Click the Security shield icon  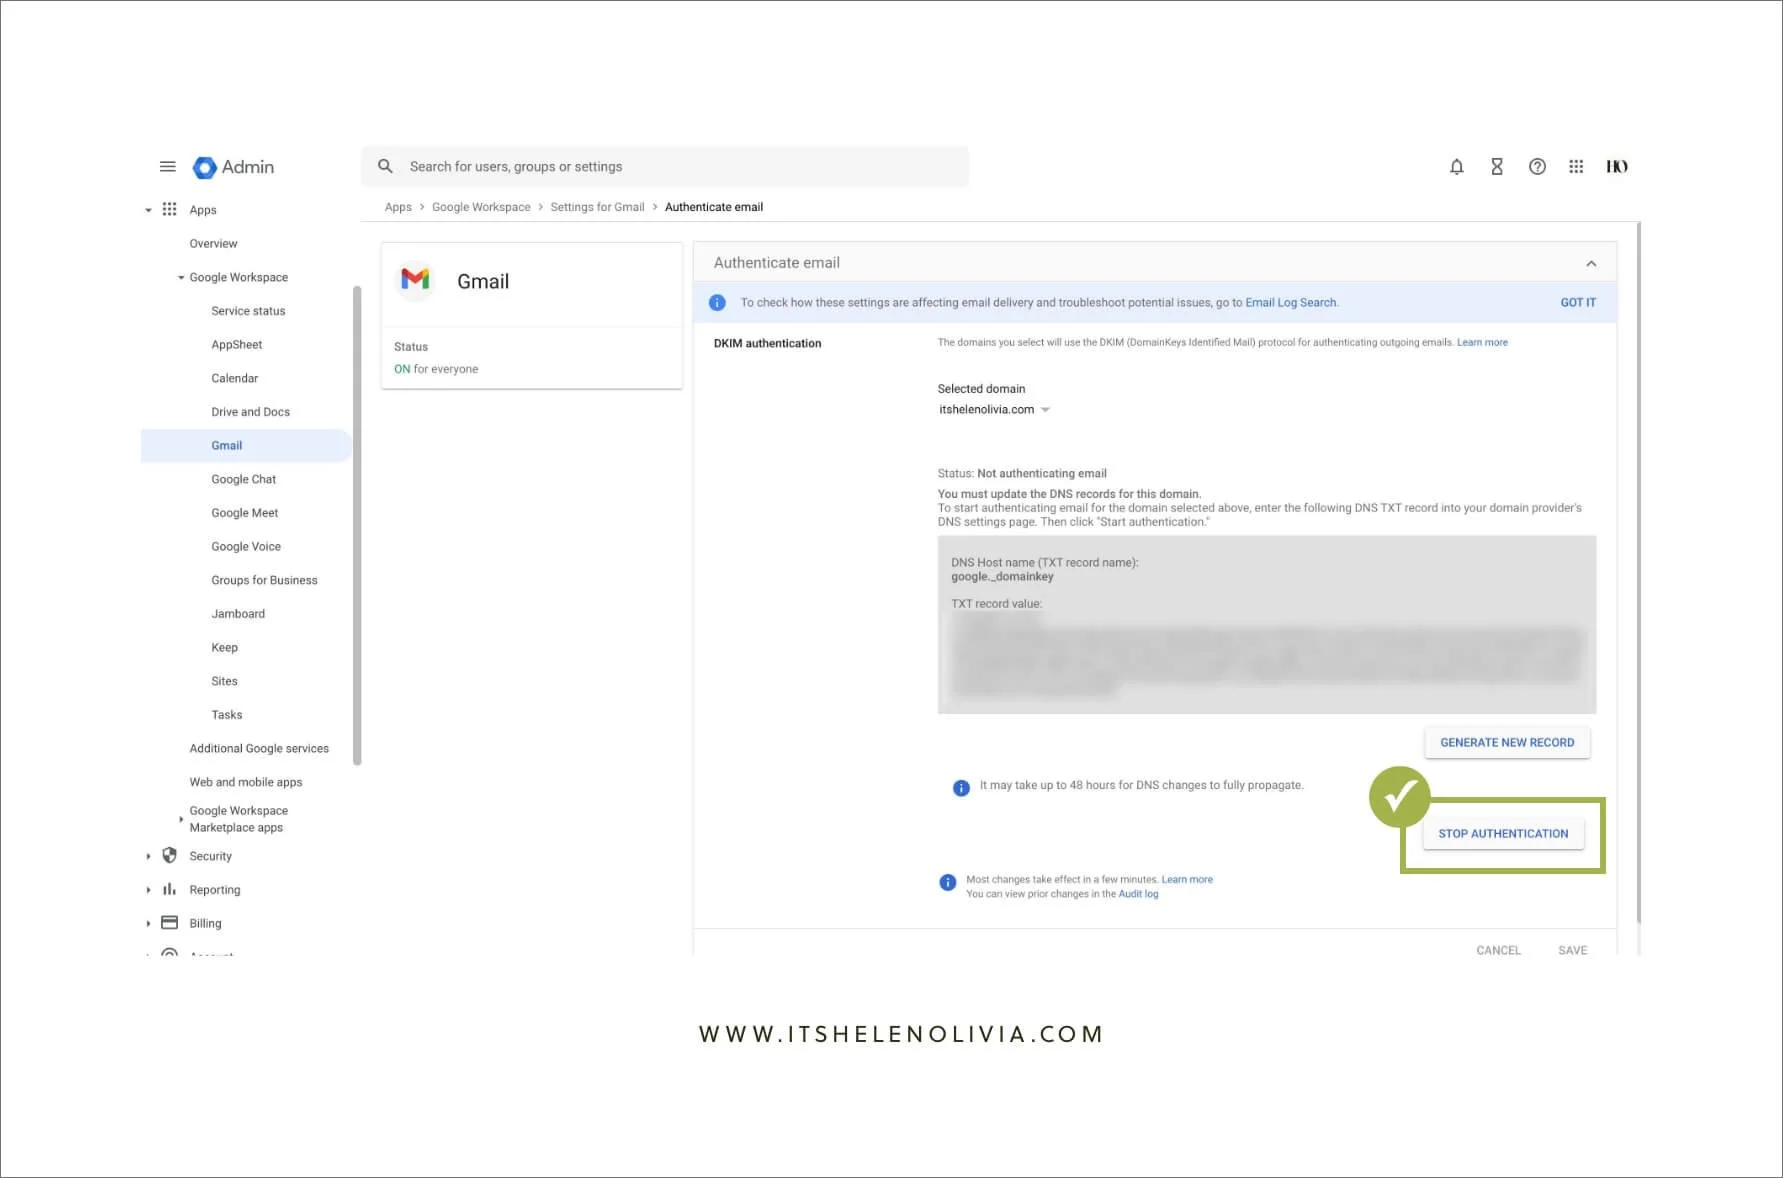(x=169, y=856)
